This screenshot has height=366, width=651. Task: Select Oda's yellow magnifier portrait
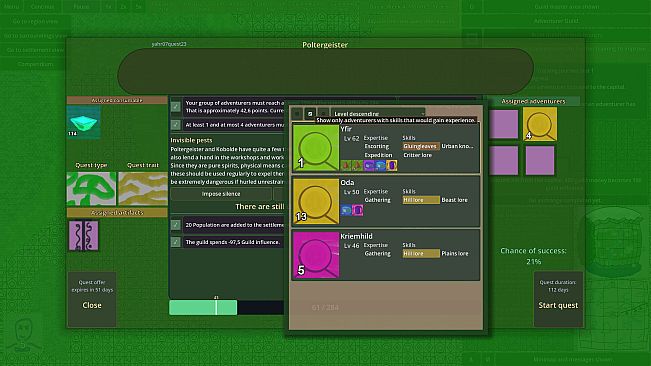[x=316, y=201]
